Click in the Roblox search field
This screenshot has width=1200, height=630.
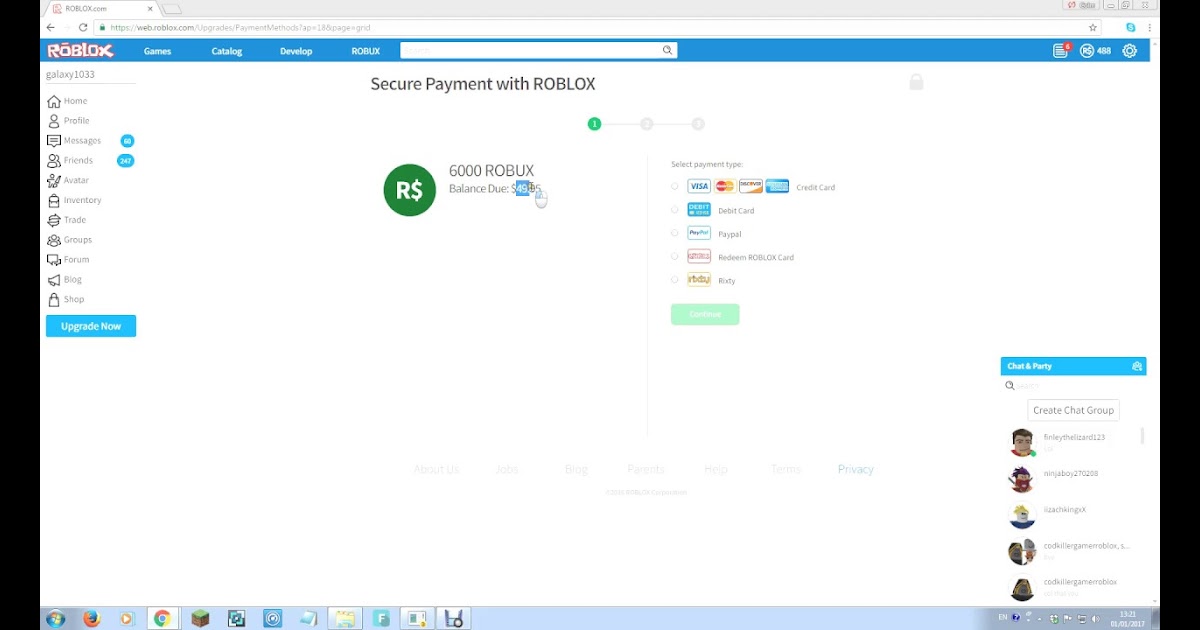(x=530, y=50)
